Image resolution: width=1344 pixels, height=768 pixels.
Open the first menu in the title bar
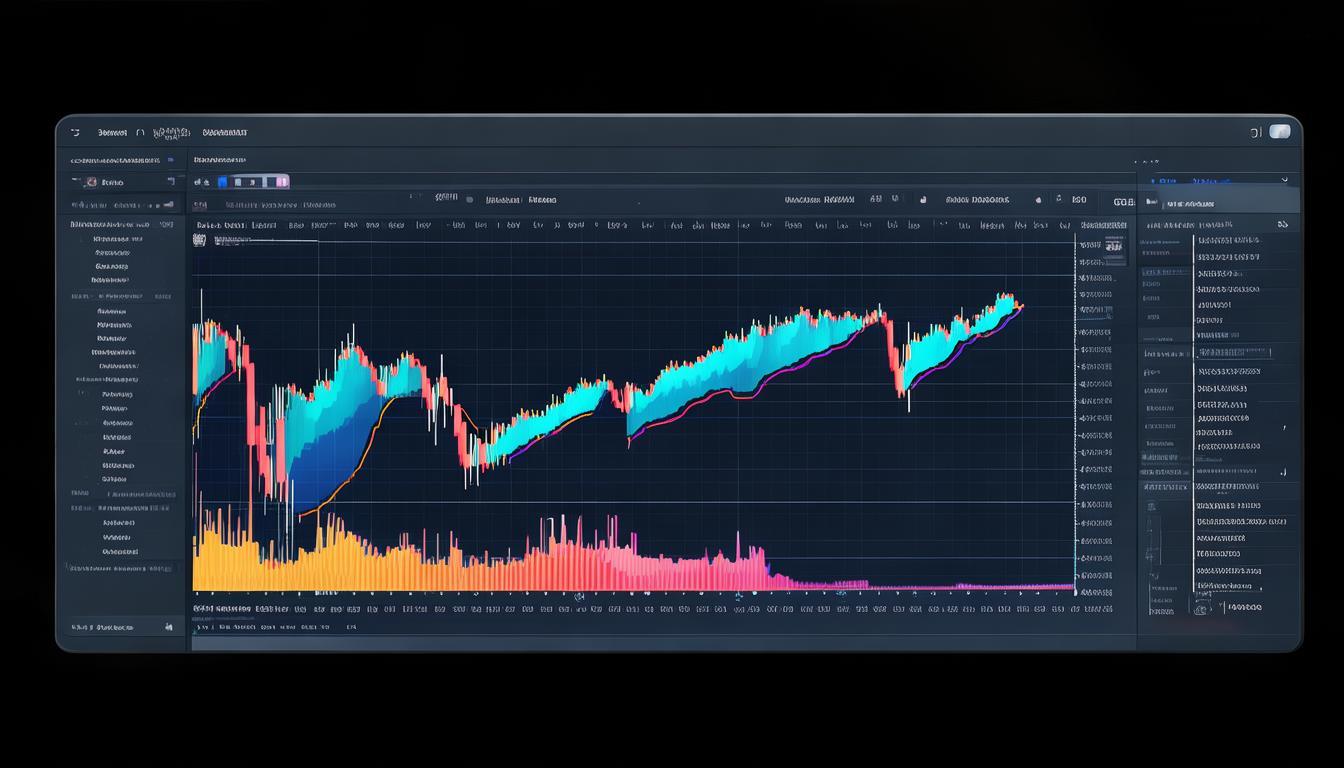(x=112, y=132)
